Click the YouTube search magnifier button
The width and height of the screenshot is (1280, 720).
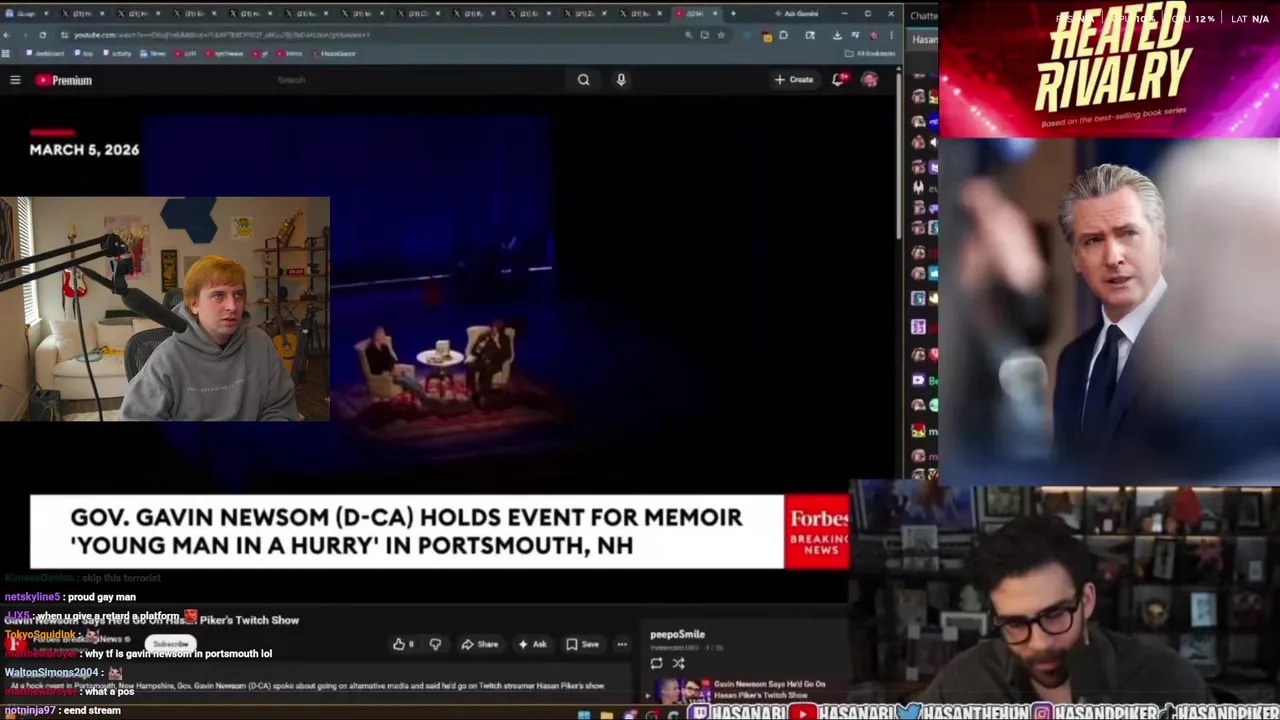point(584,80)
